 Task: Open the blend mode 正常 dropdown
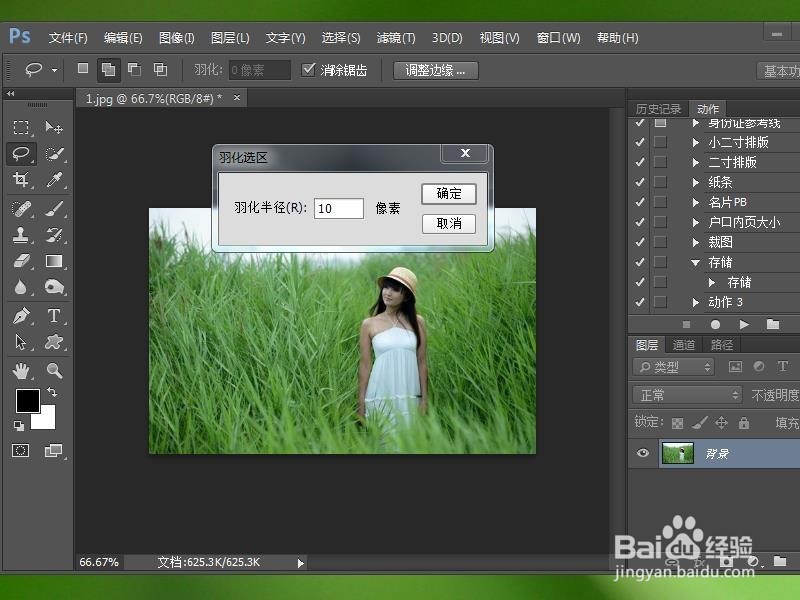pyautogui.click(x=687, y=395)
